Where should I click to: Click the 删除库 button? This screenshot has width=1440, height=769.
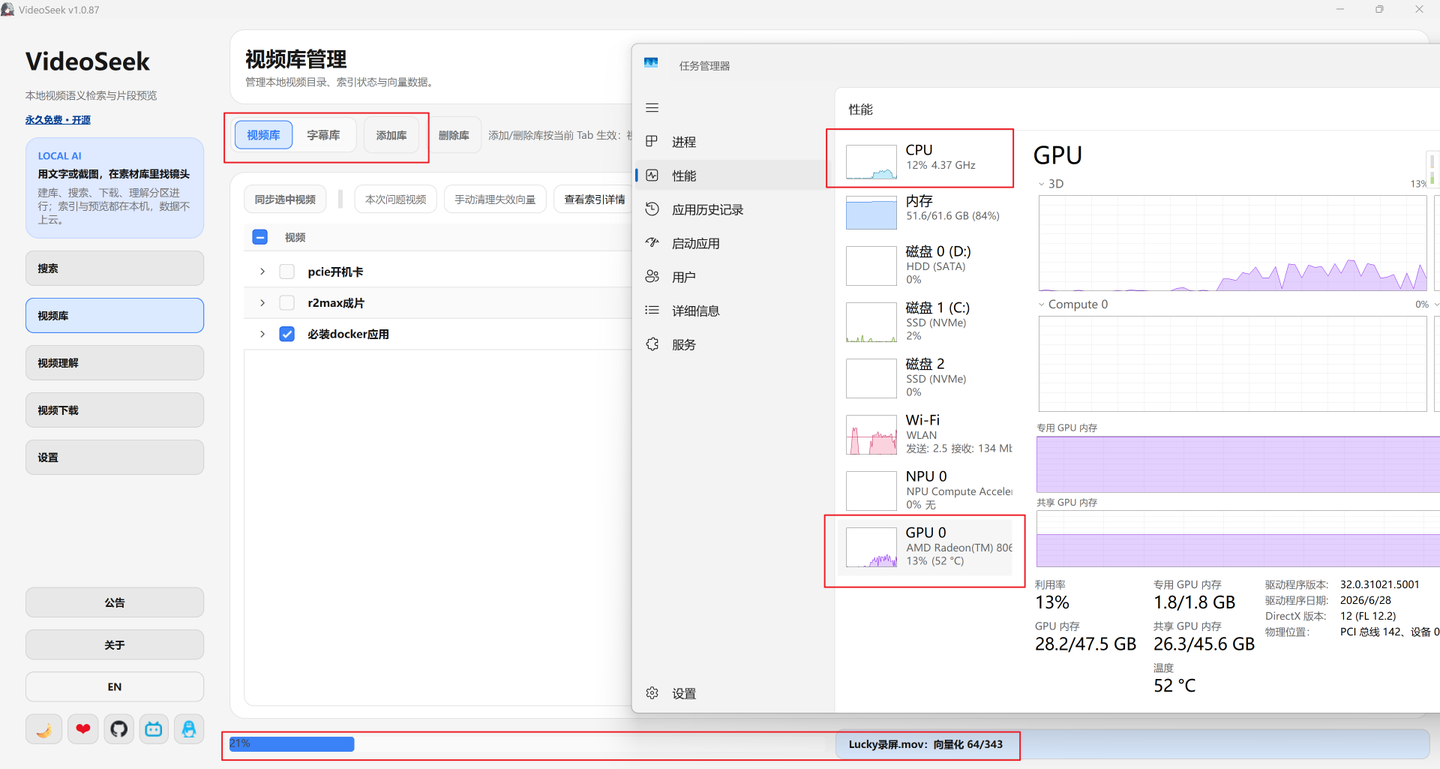coord(454,135)
